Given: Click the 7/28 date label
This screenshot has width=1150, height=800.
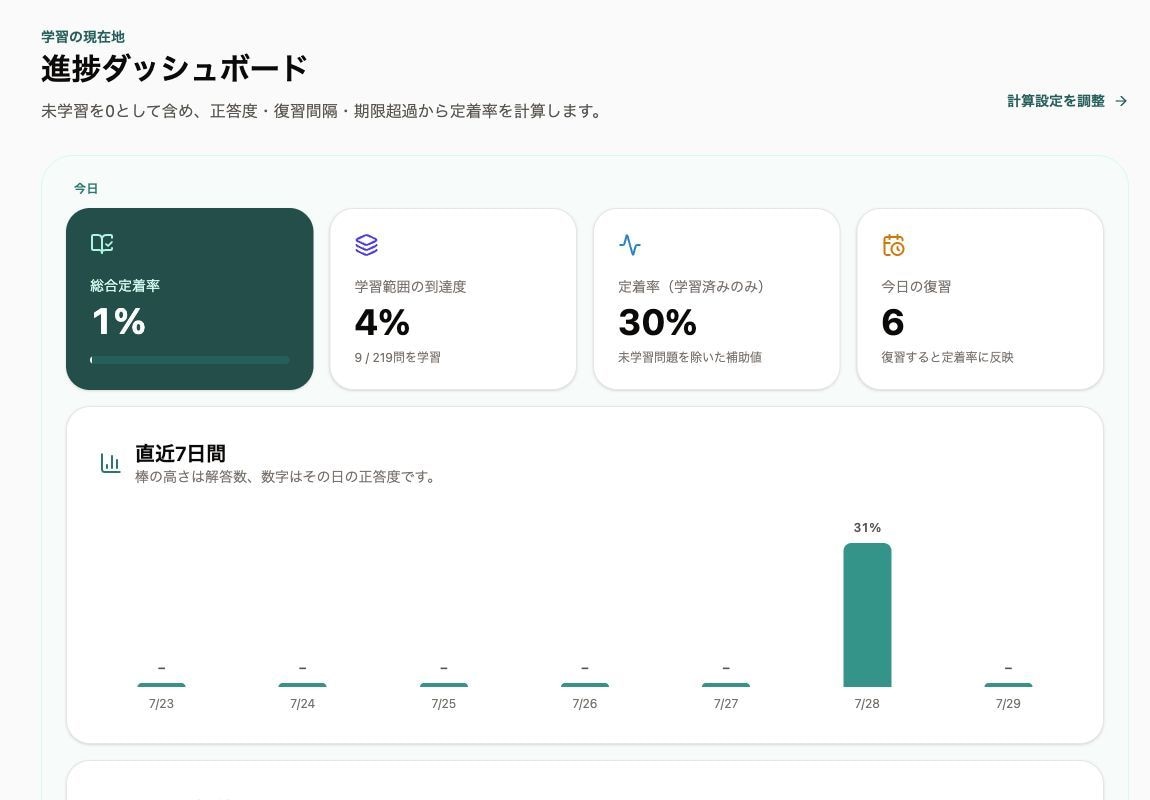Looking at the screenshot, I should point(867,704).
